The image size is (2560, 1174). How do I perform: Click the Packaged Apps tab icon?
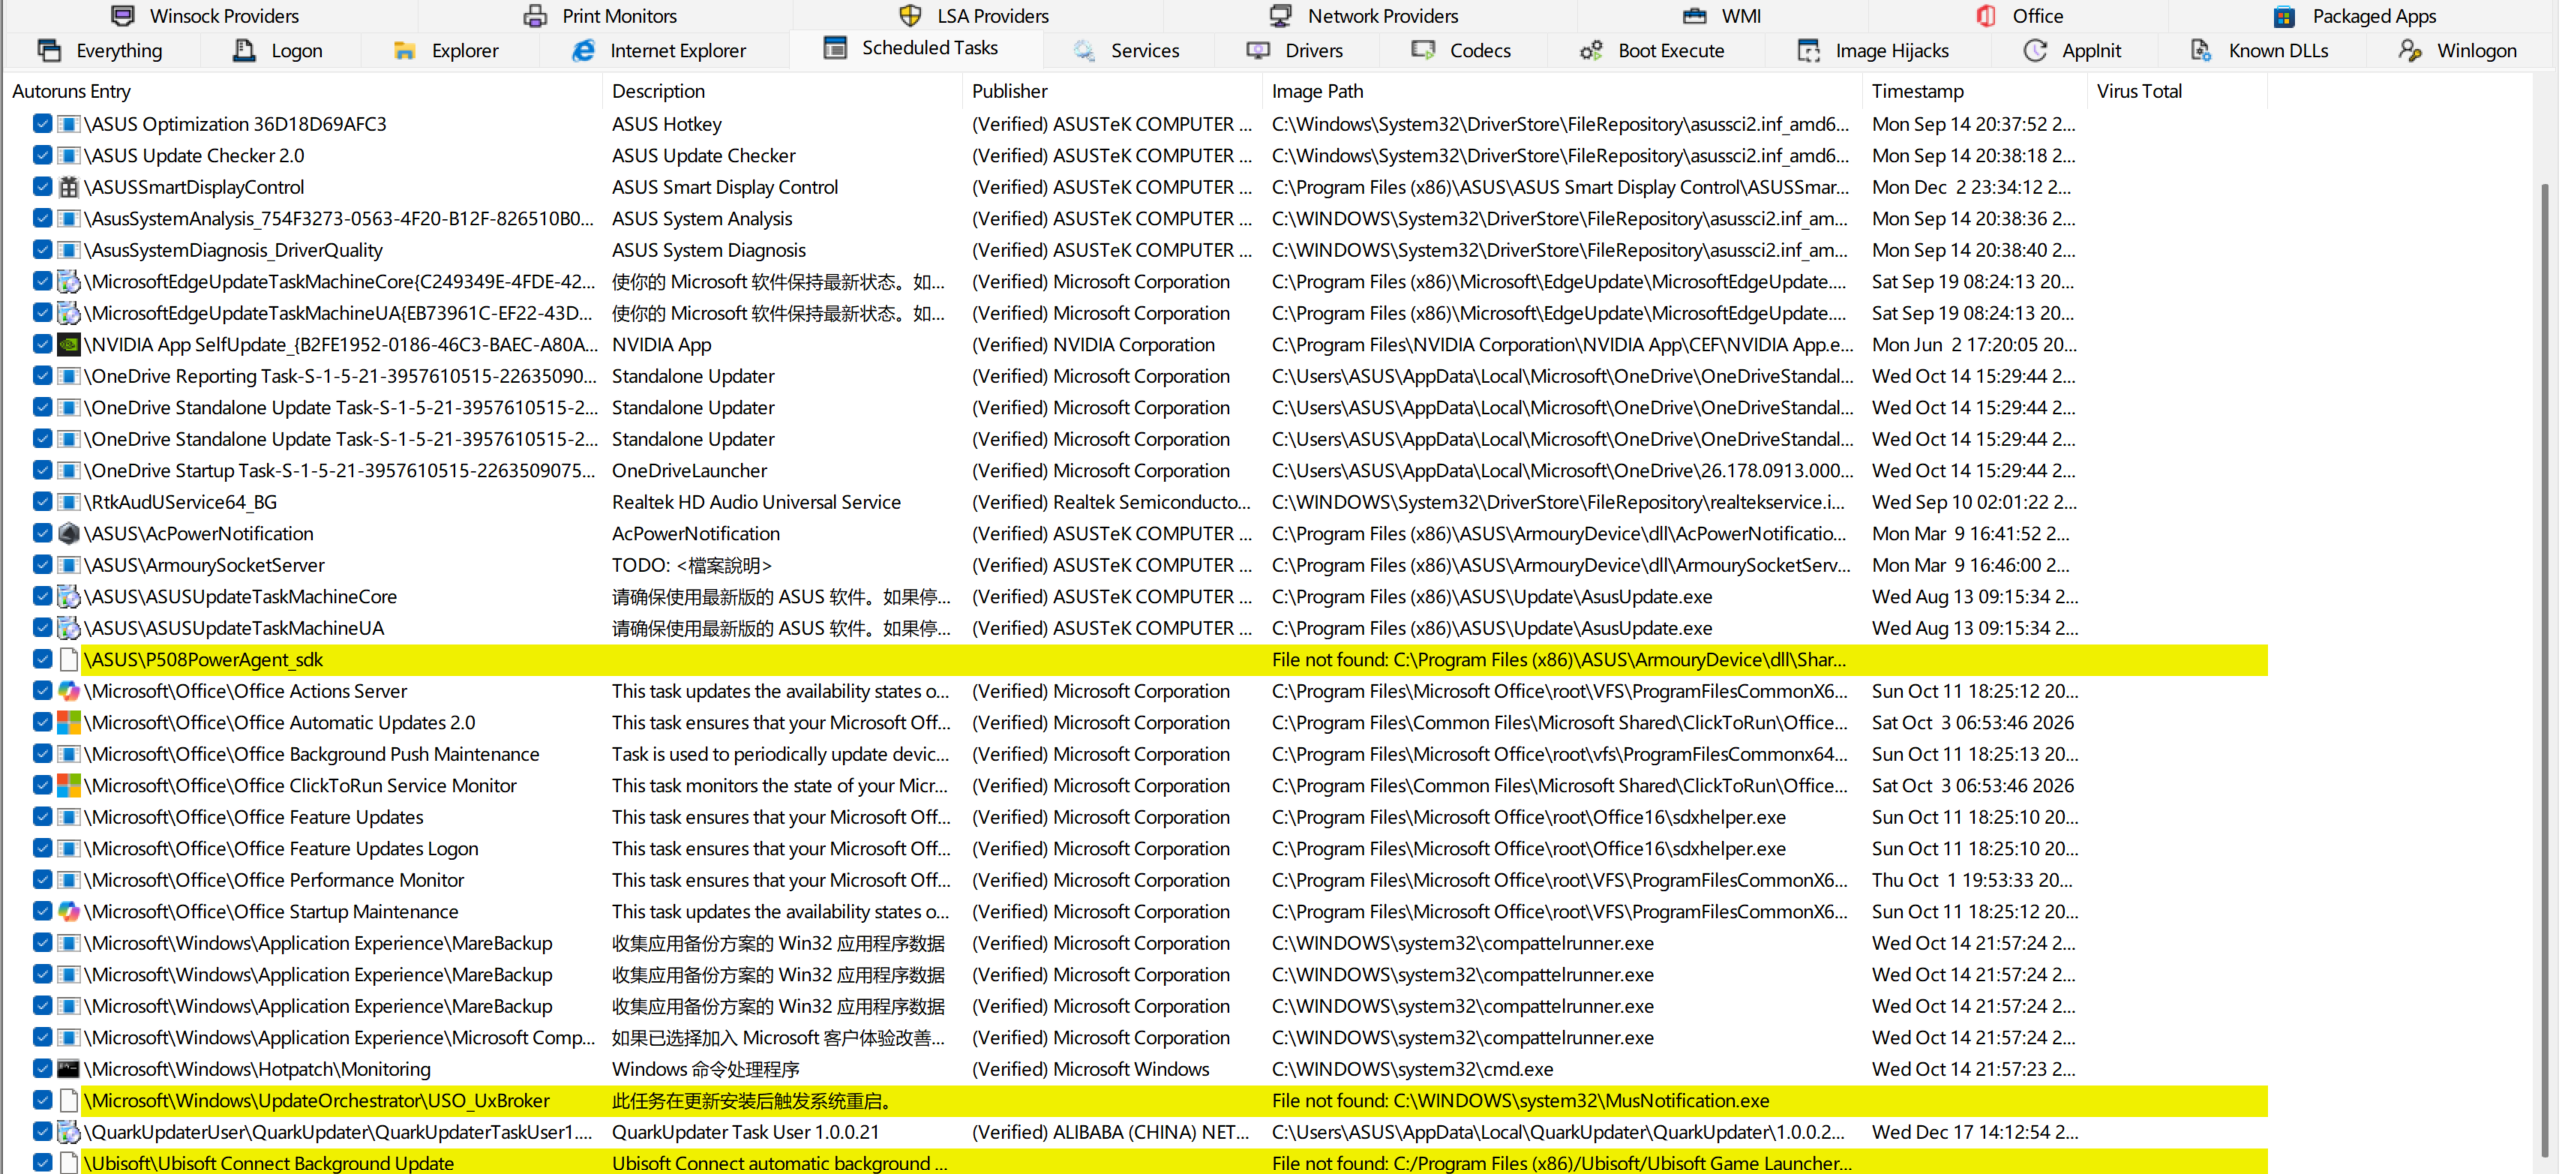2284,16
